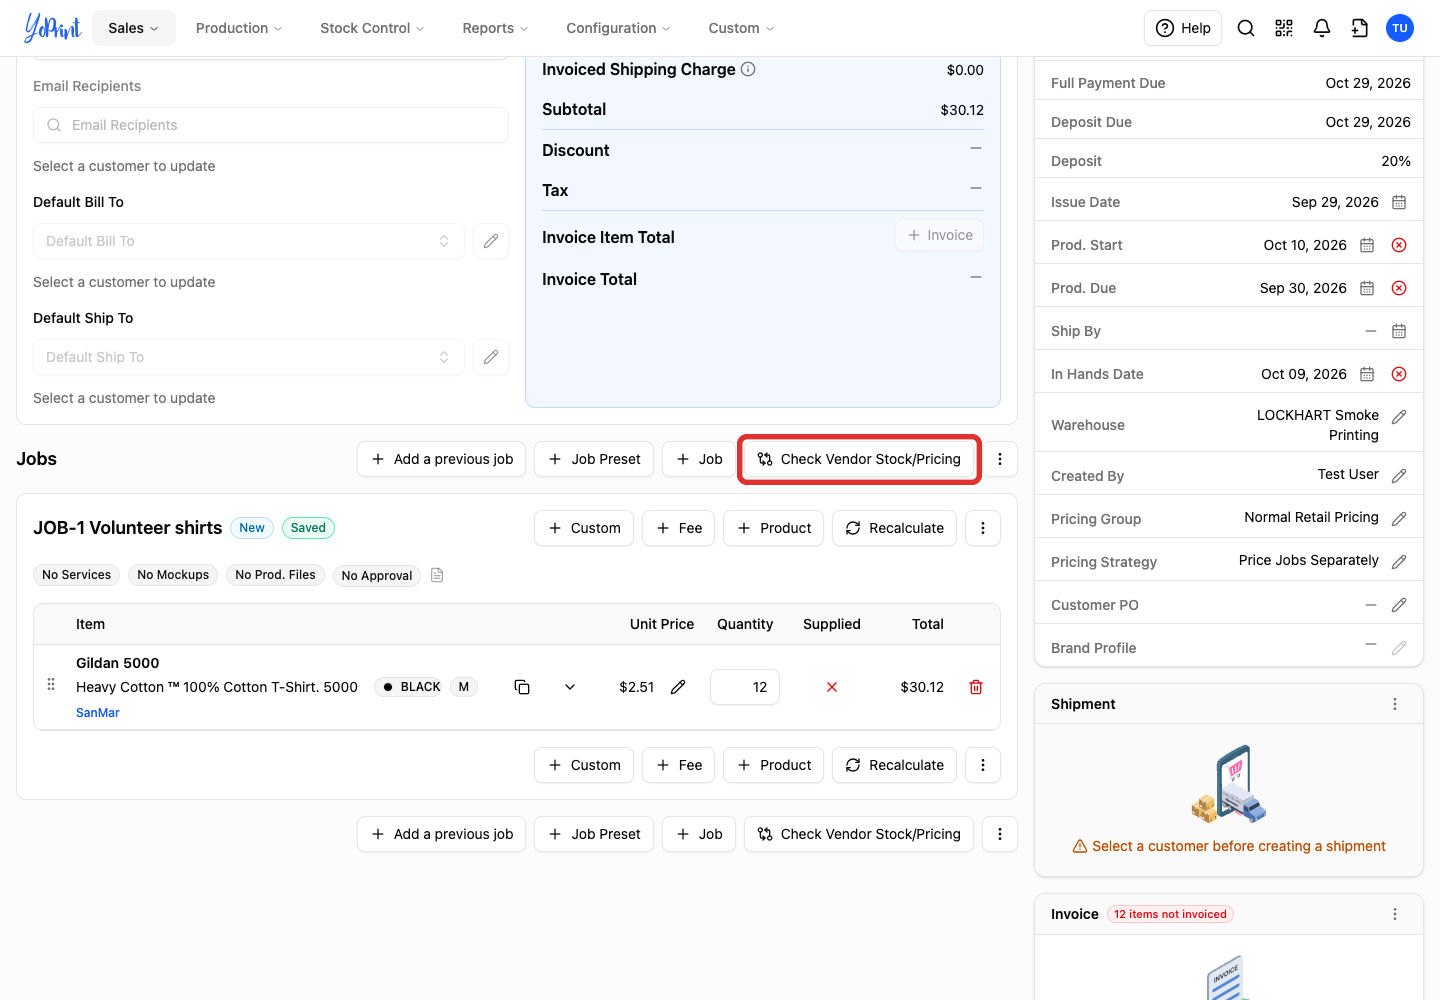The width and height of the screenshot is (1440, 1000).
Task: Open the Shipment panel options menu
Action: 1395,704
